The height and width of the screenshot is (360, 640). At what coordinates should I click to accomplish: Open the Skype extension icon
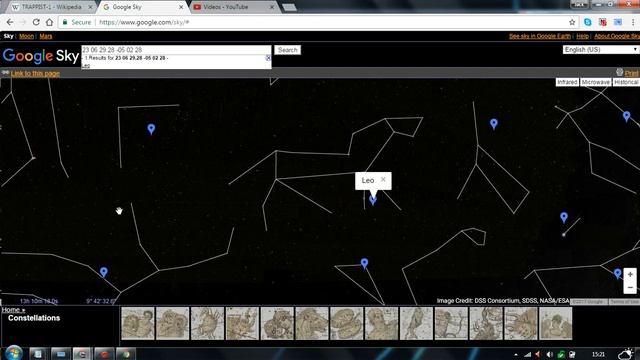pos(588,22)
